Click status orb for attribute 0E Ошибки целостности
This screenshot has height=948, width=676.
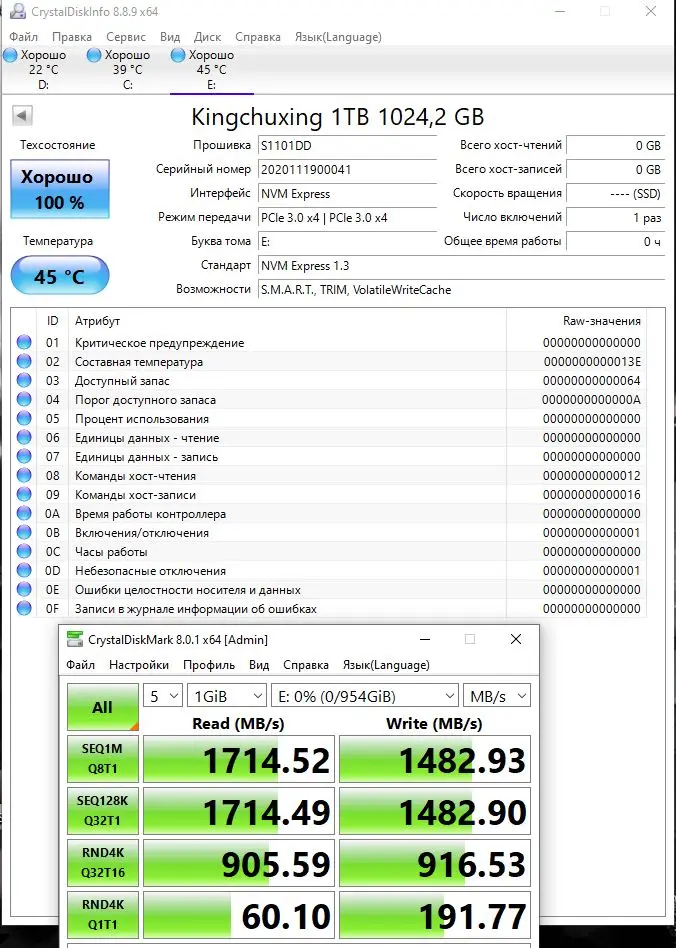24,589
